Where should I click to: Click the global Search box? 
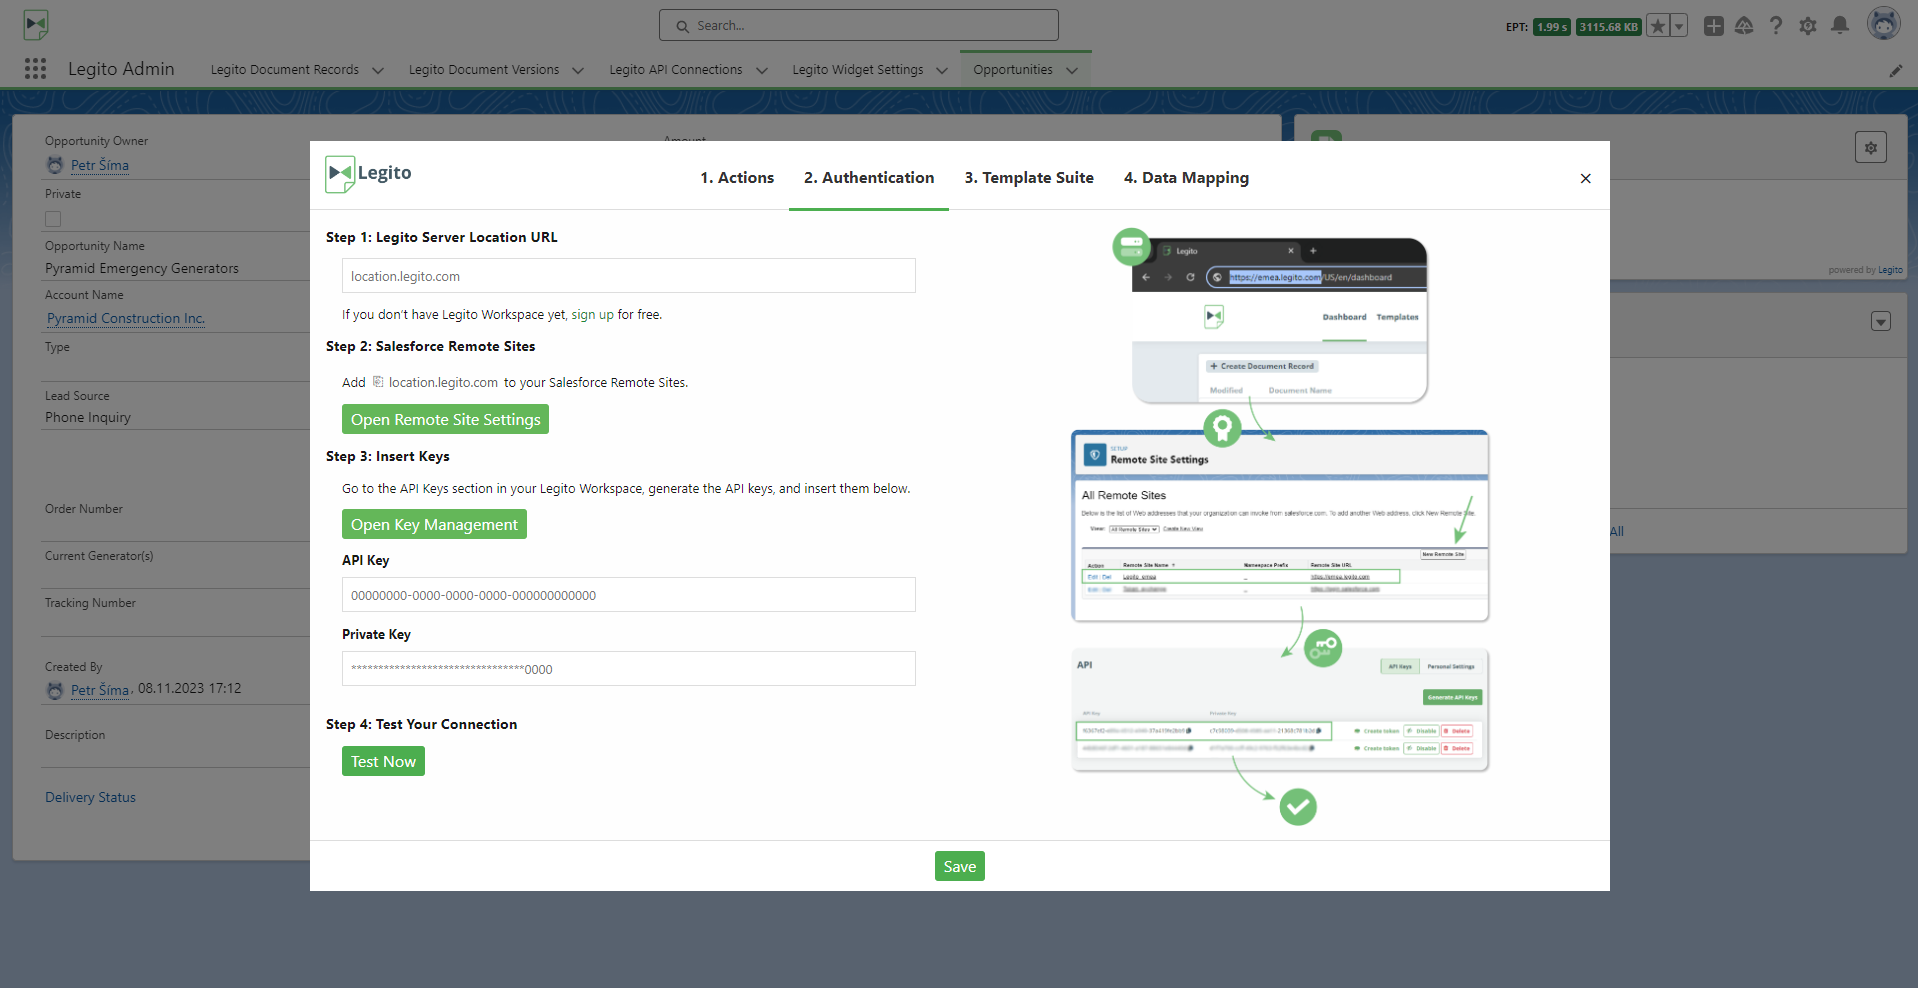click(x=858, y=25)
